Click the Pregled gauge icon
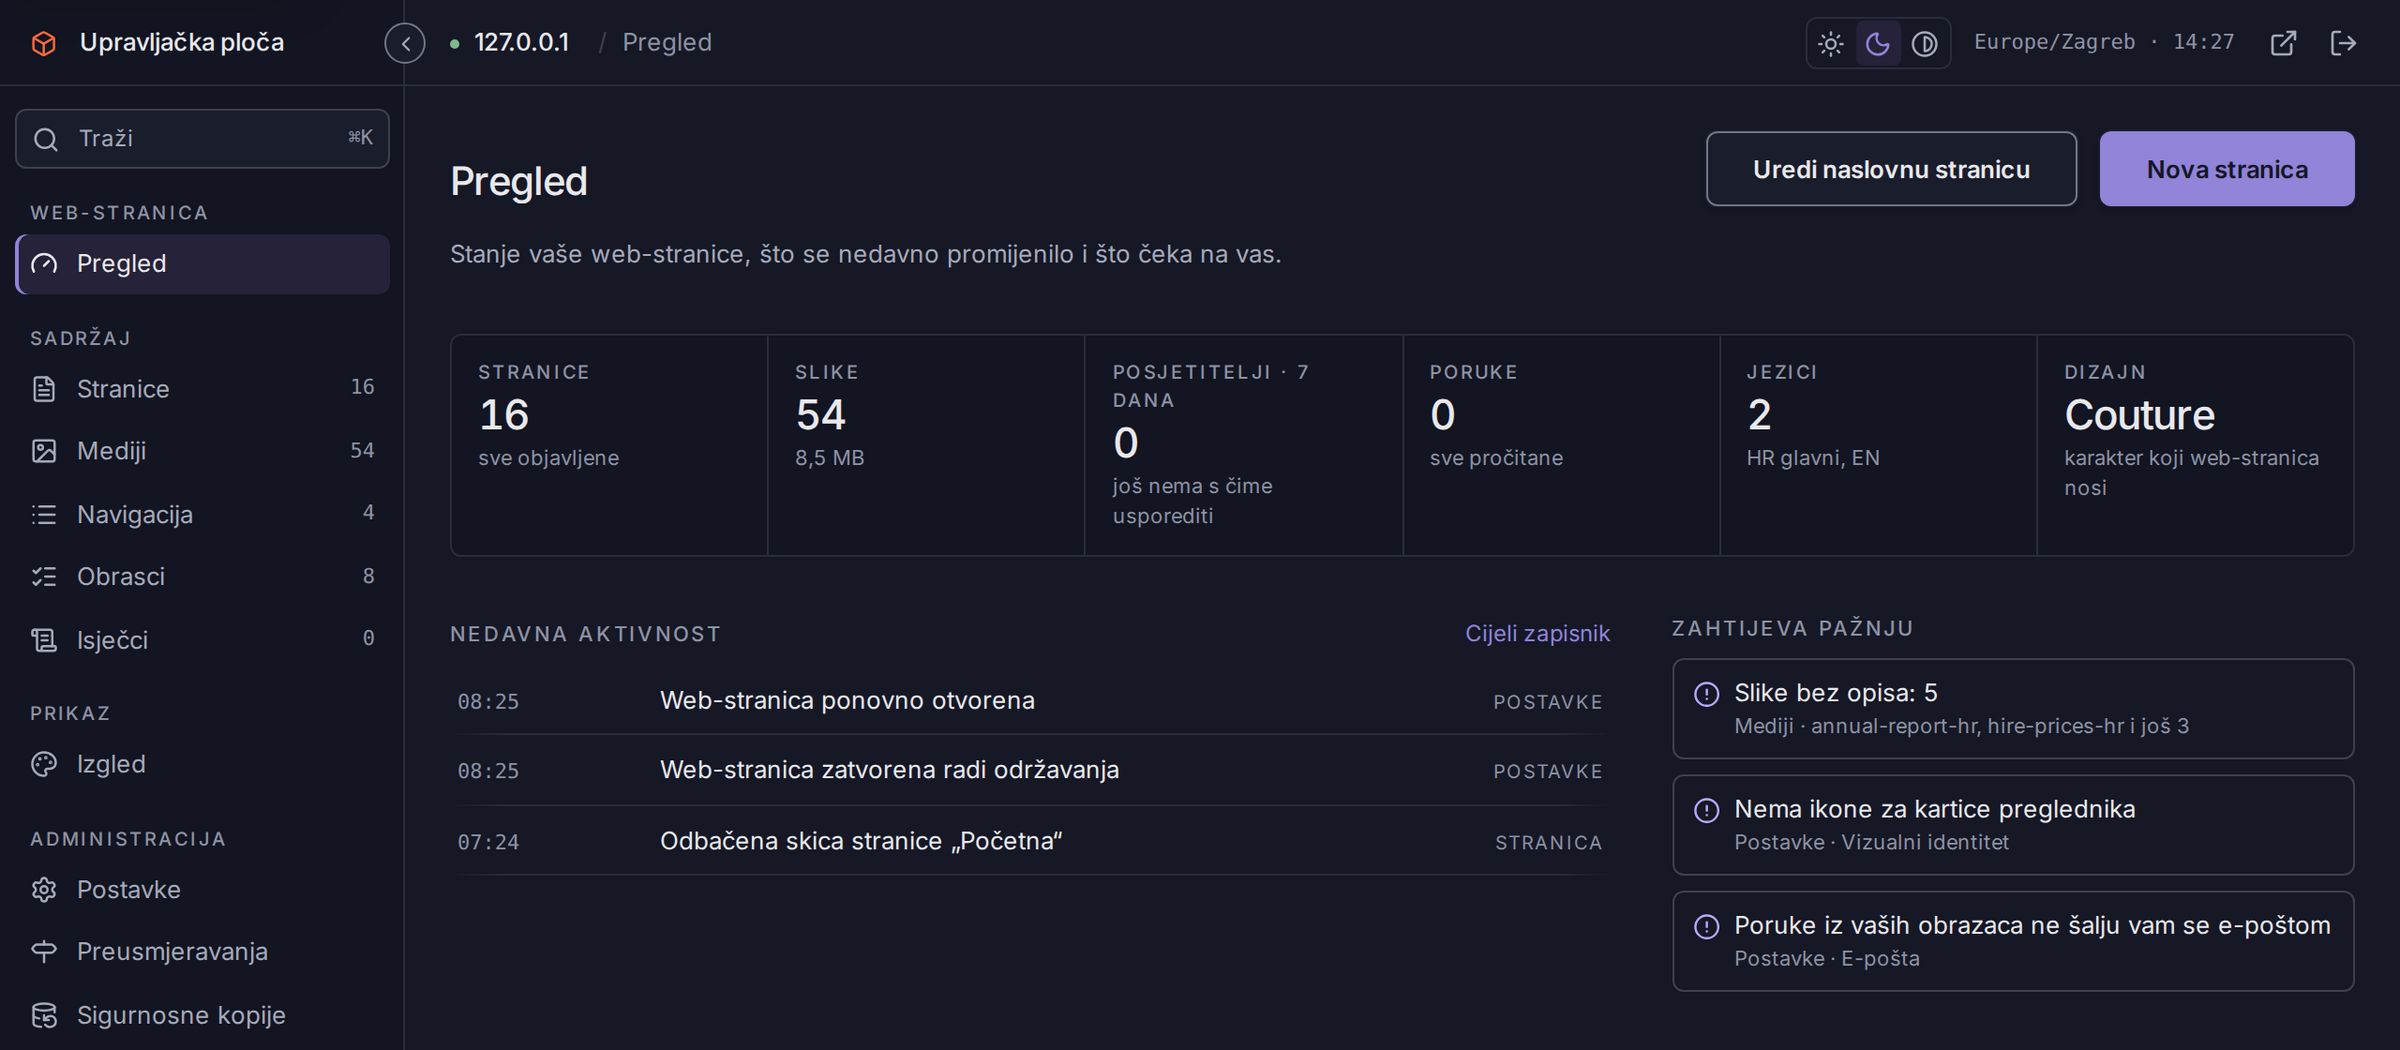Screen dimensions: 2400x1050 point(44,264)
